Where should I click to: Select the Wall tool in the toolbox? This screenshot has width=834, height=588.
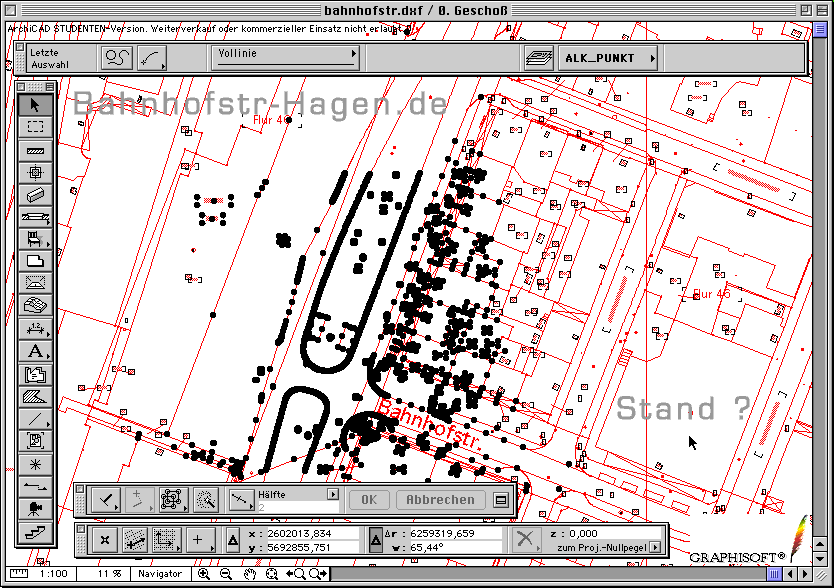pyautogui.click(x=36, y=150)
